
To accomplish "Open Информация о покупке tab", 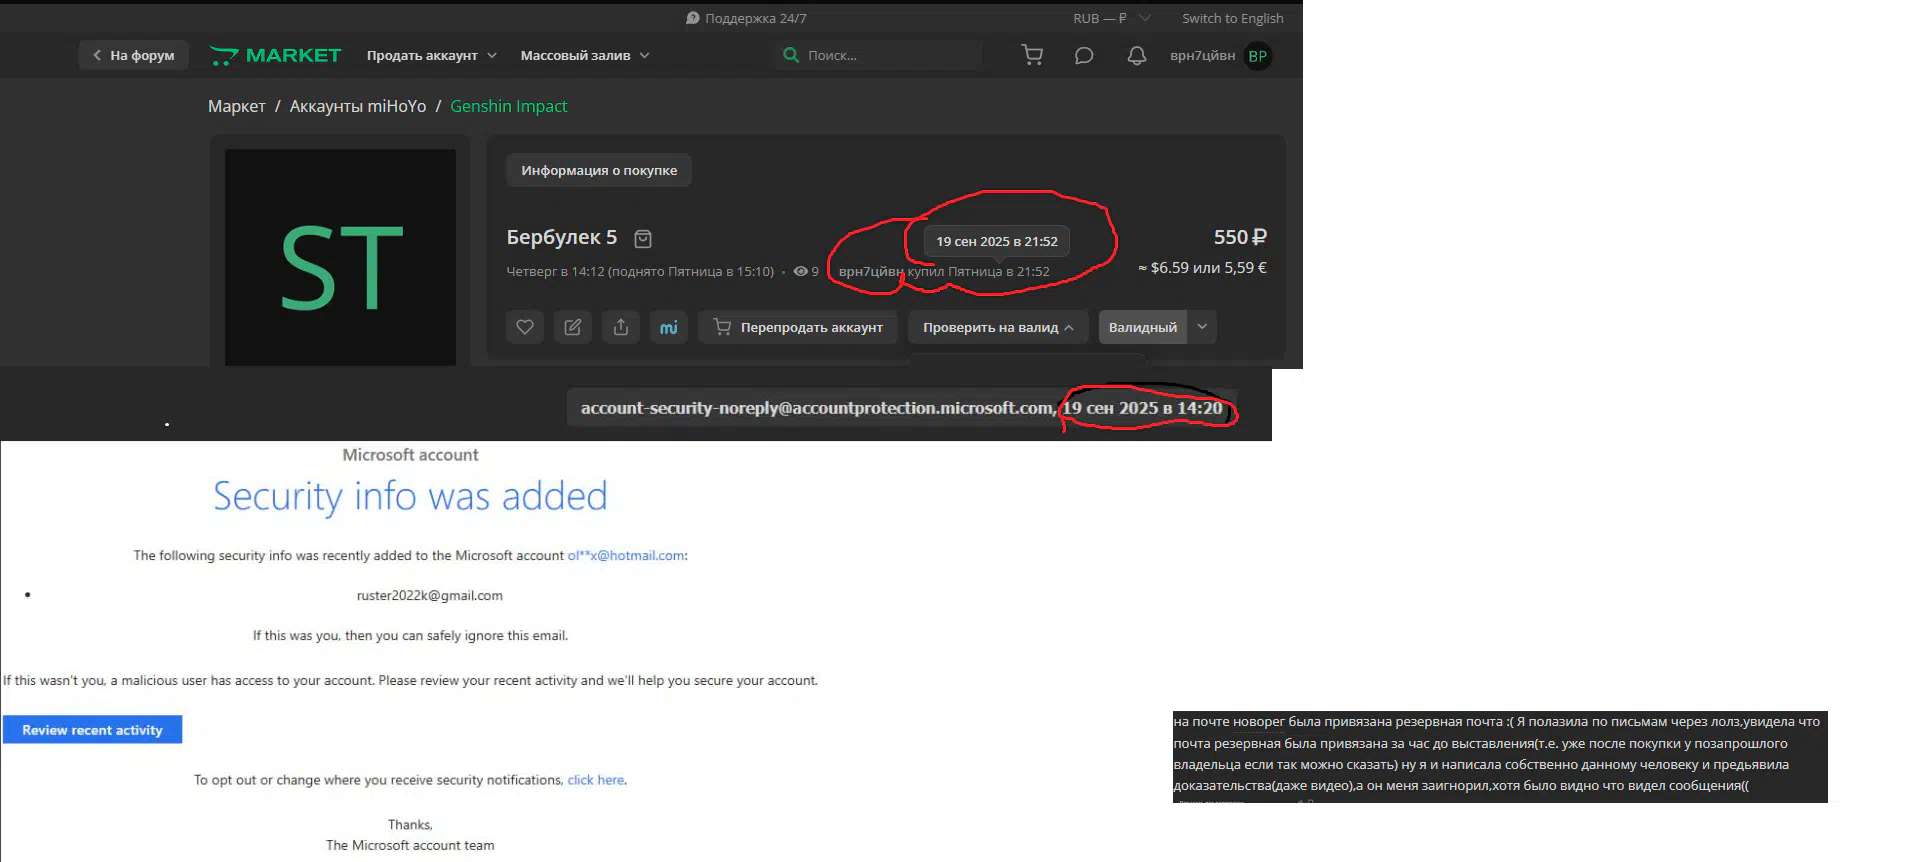I will tap(599, 170).
